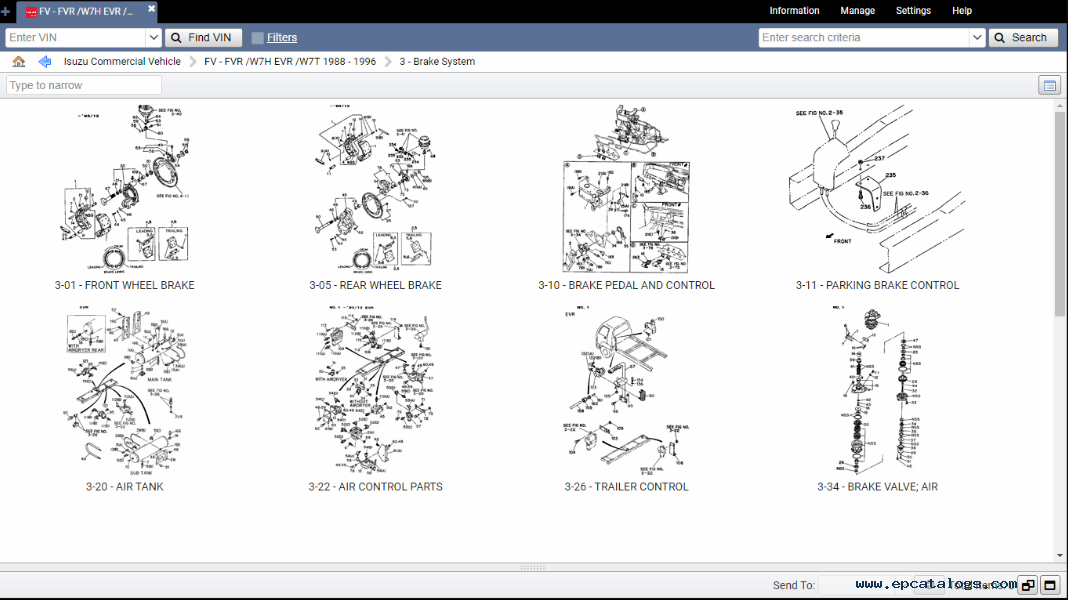Open 3-26 Trailer Control diagram thumbnail
Viewport: 1068px width, 600px height.
click(627, 390)
